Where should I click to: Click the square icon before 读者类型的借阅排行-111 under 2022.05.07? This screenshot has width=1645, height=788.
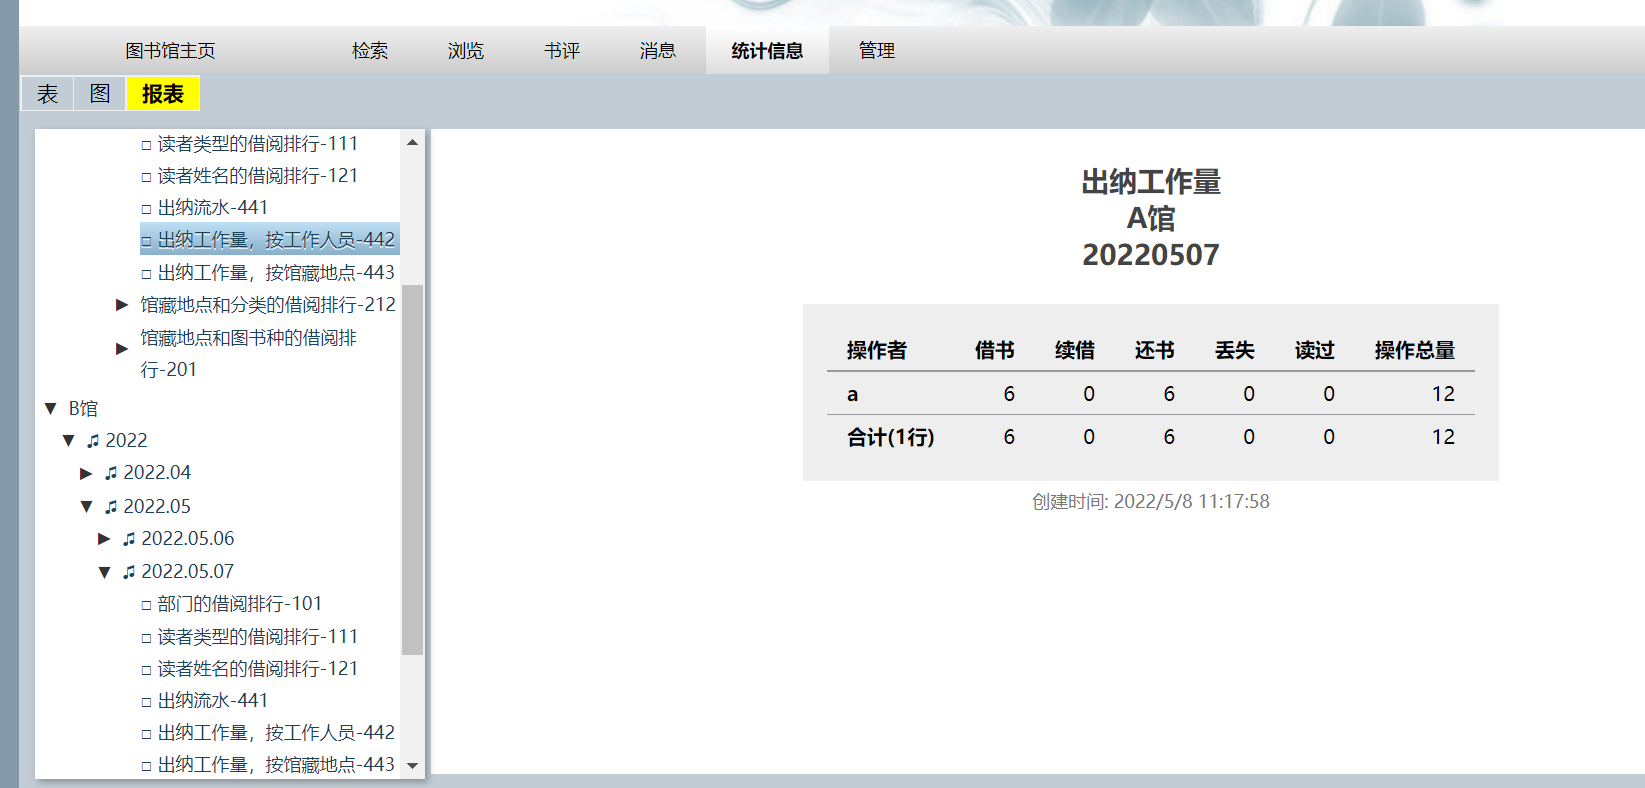click(147, 638)
